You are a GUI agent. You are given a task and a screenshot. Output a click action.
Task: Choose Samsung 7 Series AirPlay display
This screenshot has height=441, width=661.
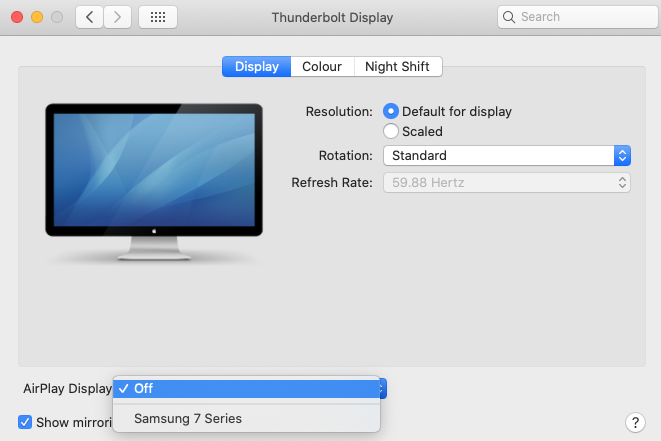tap(247, 418)
